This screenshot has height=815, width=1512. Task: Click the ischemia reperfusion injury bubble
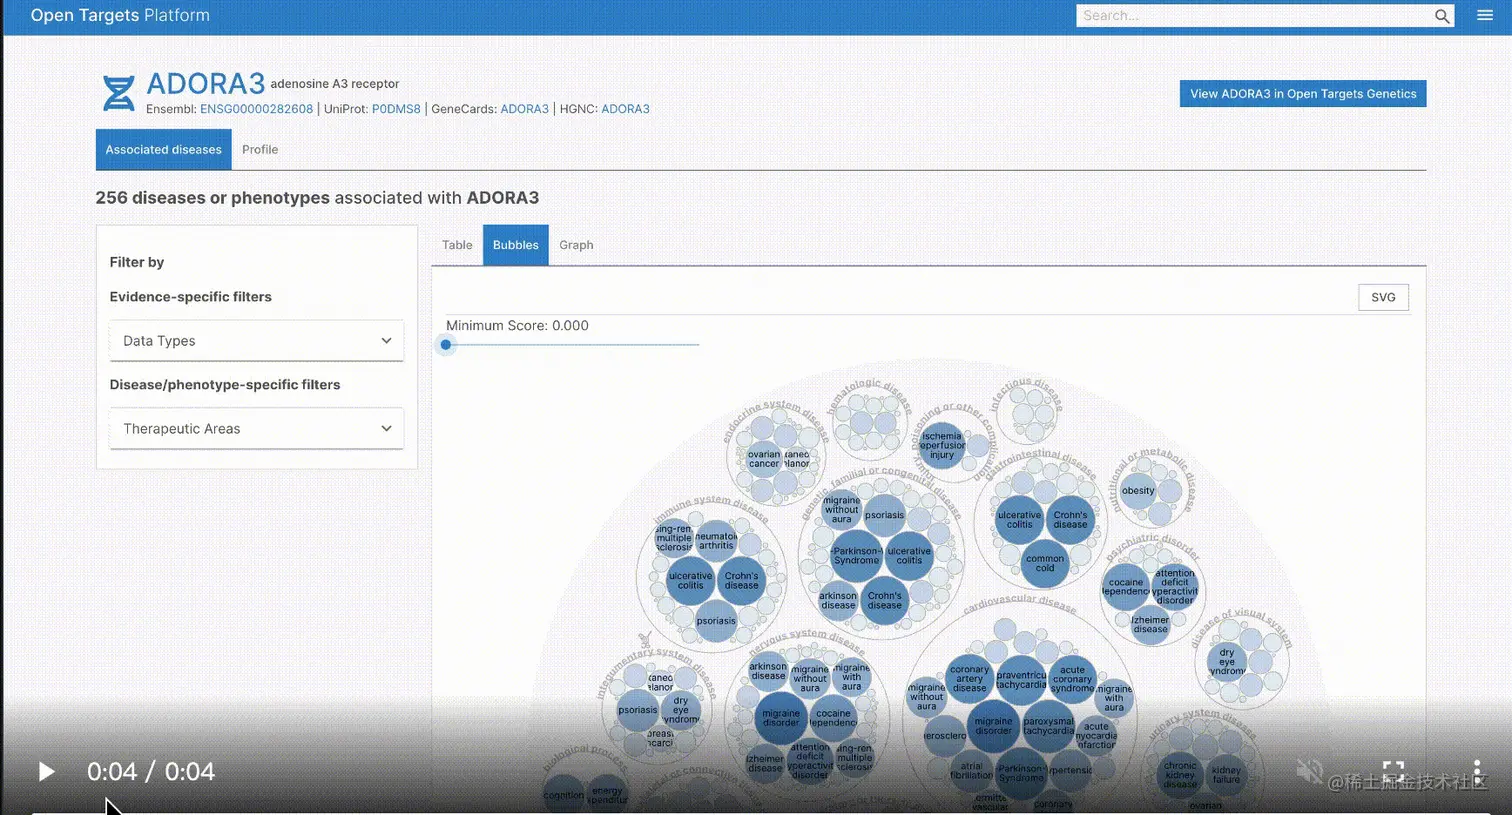click(941, 445)
